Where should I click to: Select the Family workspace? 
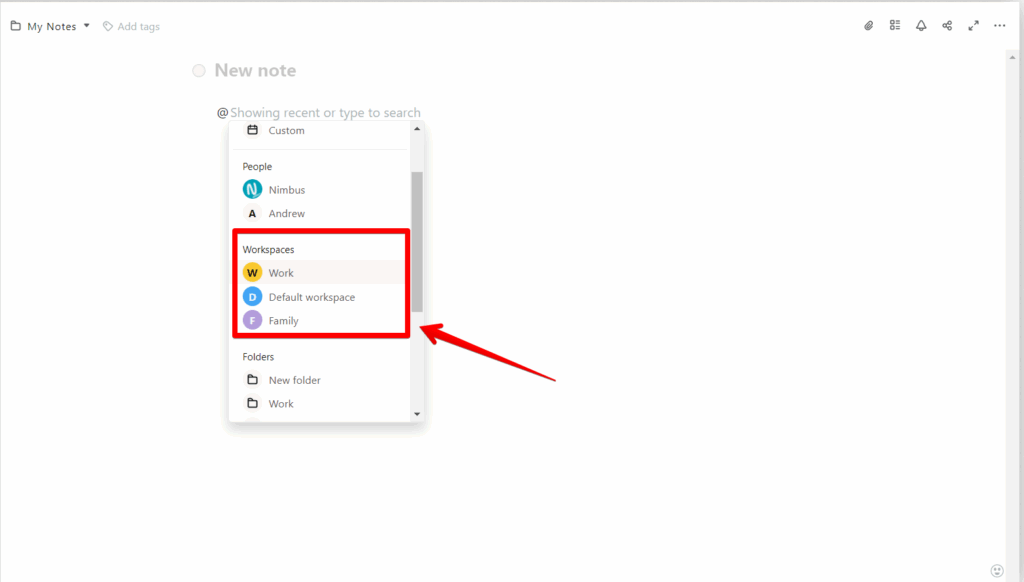click(283, 321)
